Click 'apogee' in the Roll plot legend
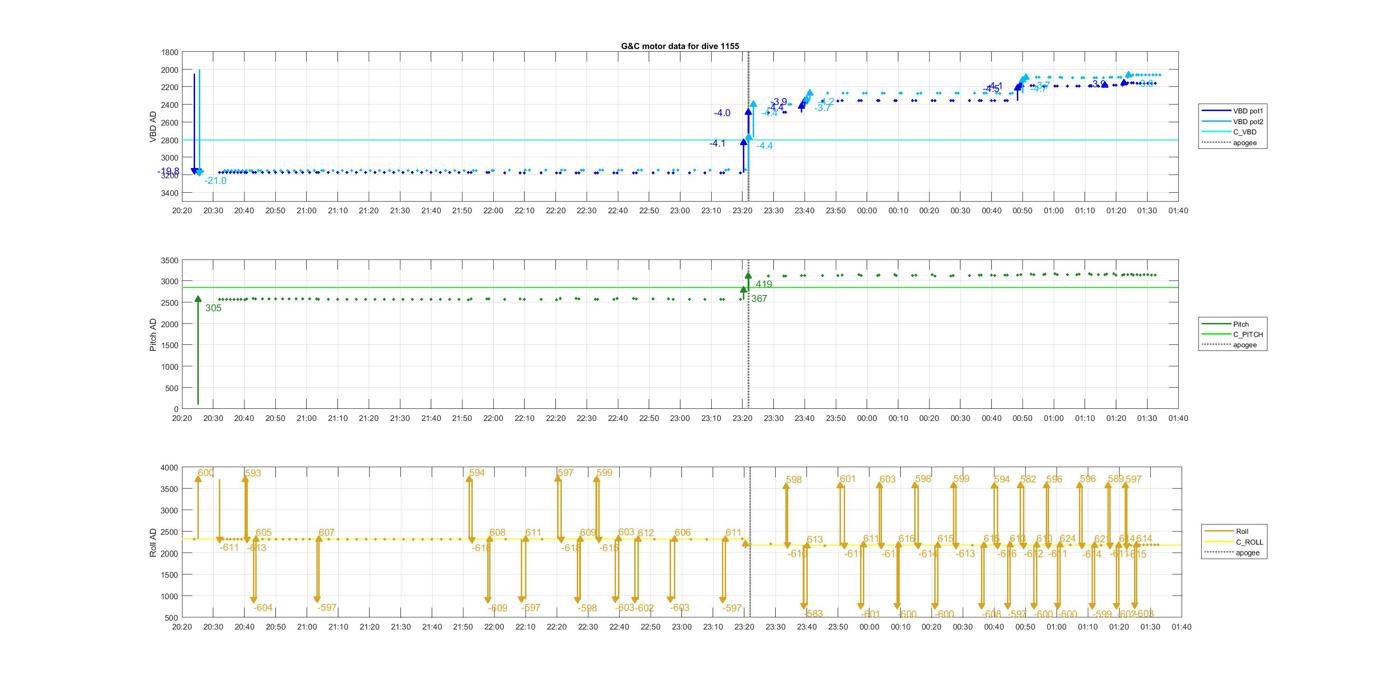This screenshot has width=1400, height=693. coord(1247,552)
